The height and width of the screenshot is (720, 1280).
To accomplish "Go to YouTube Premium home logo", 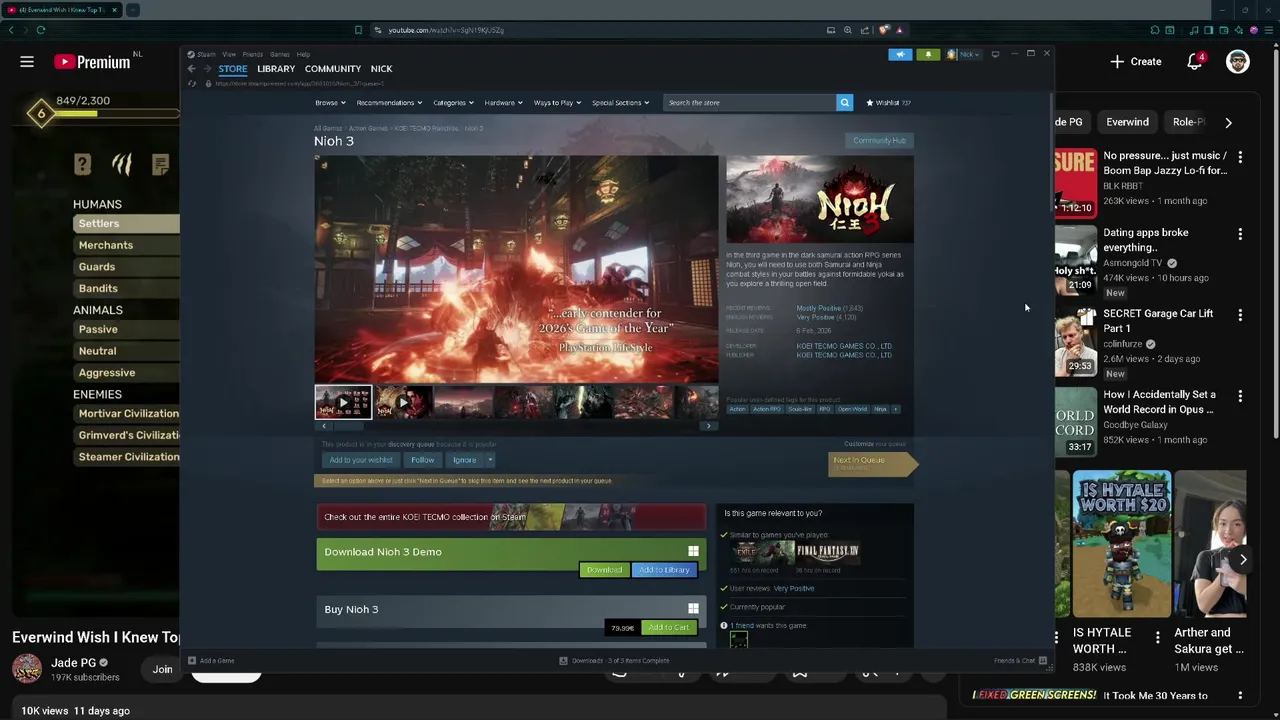I will click(92, 62).
